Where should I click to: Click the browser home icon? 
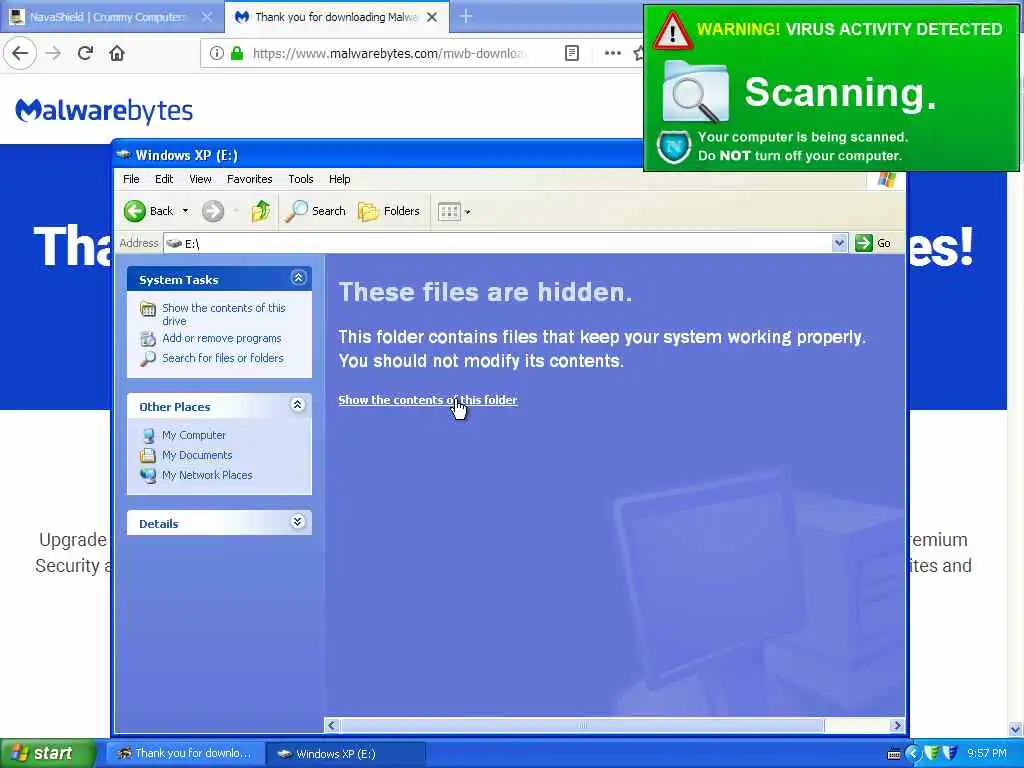(x=117, y=53)
